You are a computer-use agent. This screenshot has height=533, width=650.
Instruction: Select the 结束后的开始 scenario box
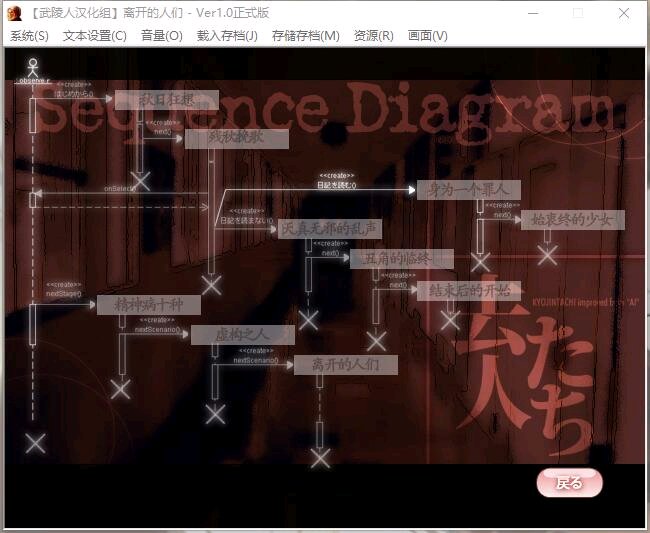click(x=469, y=291)
